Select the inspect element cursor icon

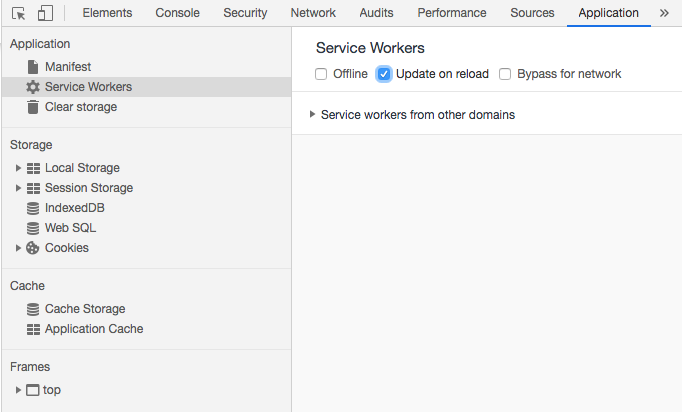pos(19,13)
